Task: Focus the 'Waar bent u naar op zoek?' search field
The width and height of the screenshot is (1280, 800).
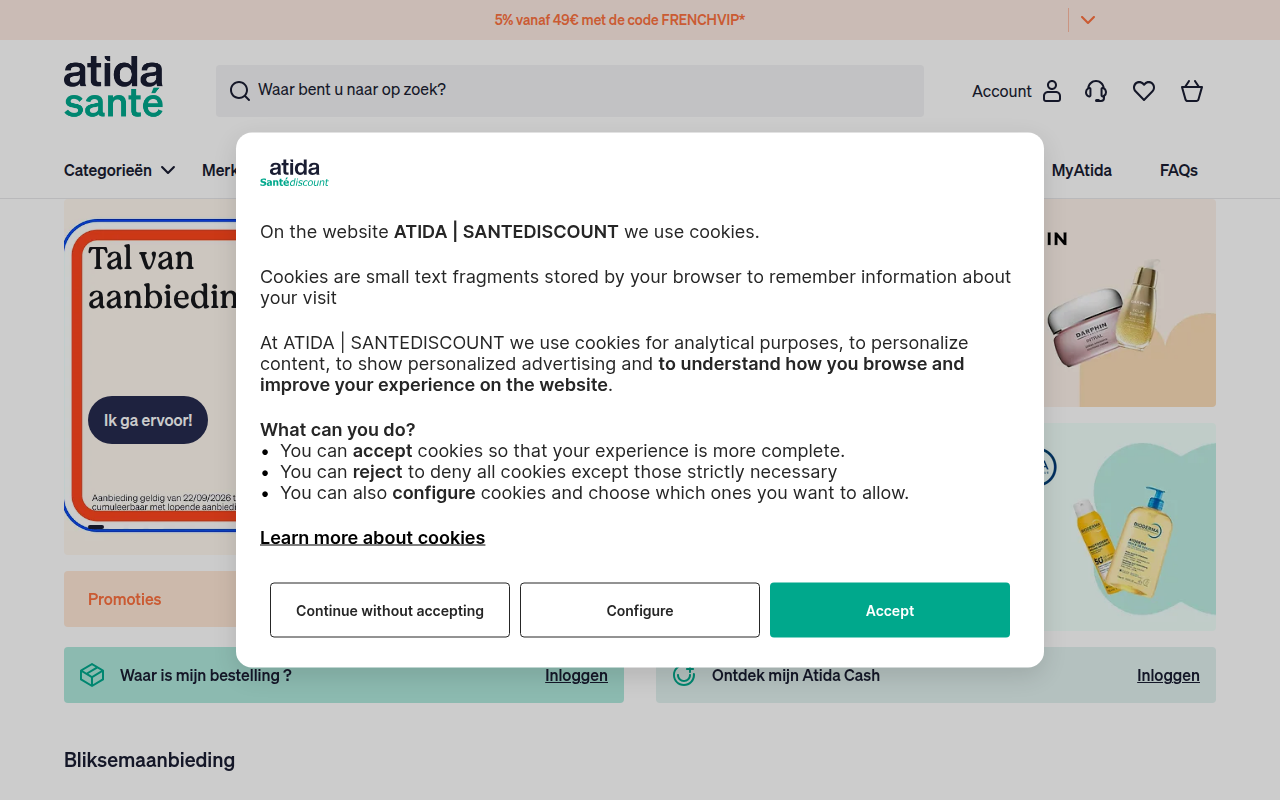Action: click(570, 91)
